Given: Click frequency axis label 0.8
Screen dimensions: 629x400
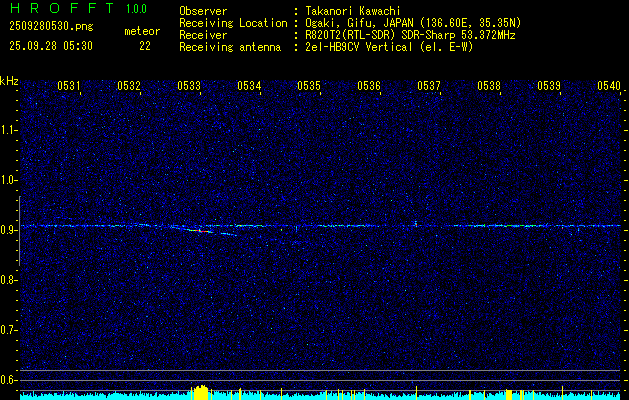Looking at the screenshot, I should click(x=8, y=280).
